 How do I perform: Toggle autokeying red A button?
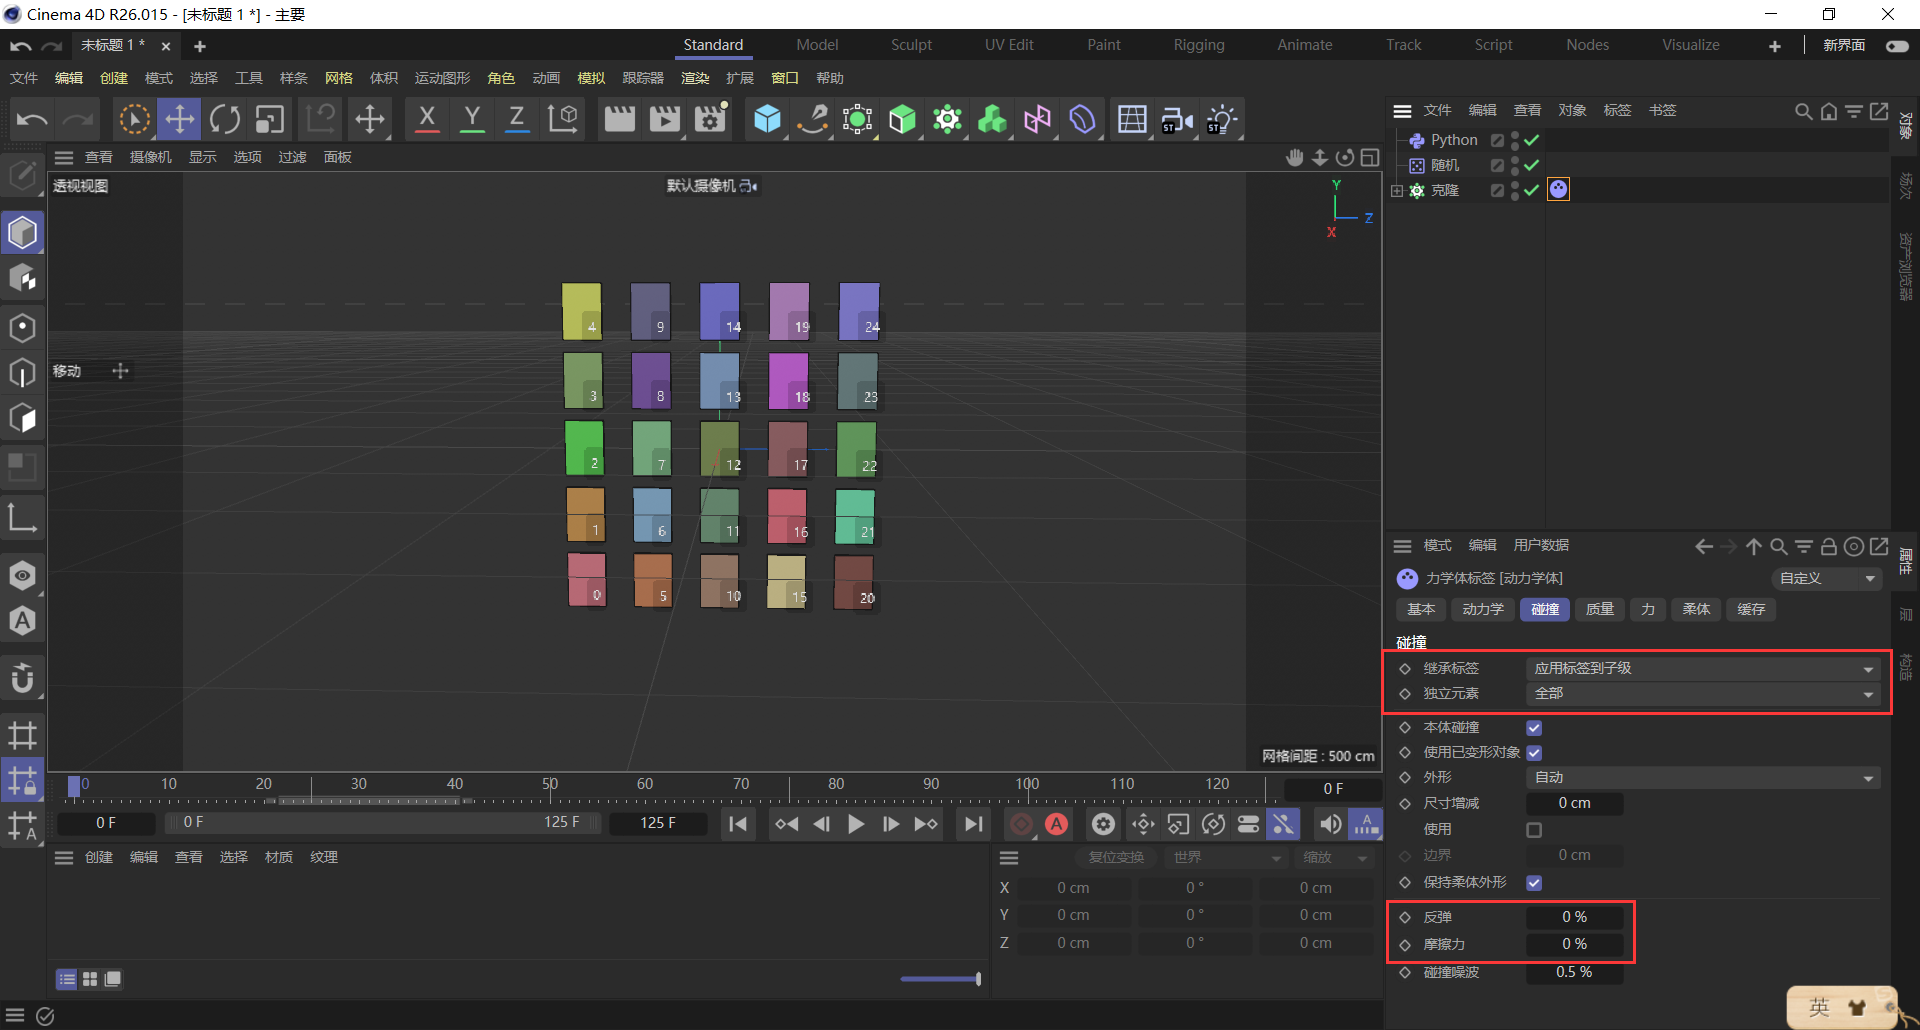pos(1056,824)
